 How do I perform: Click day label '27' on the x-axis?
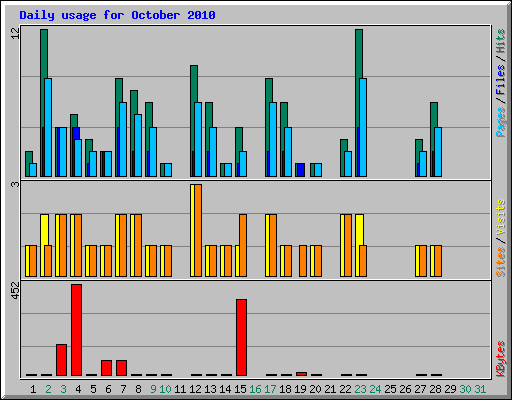tap(420, 389)
